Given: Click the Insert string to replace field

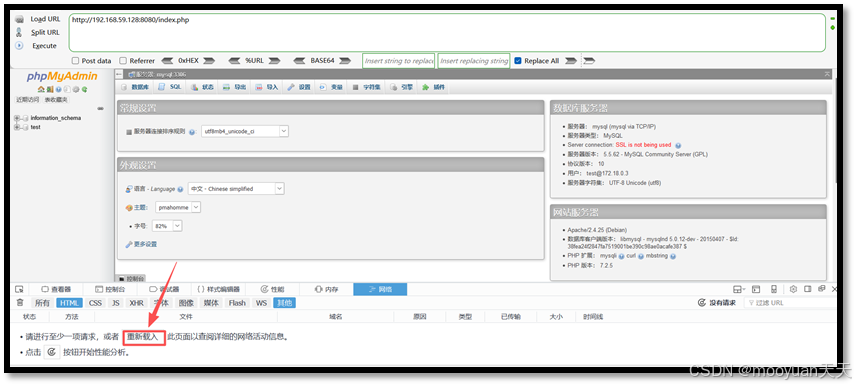Looking at the screenshot, I should pos(399,61).
